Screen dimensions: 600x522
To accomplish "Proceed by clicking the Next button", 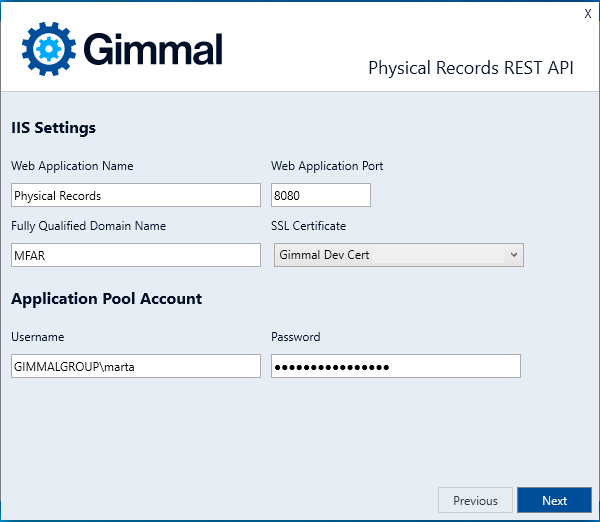I will (554, 501).
